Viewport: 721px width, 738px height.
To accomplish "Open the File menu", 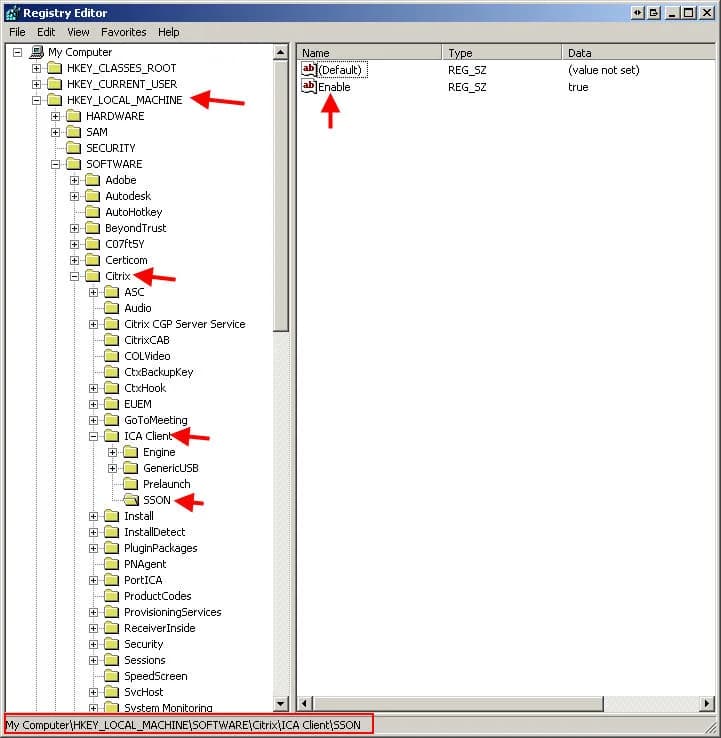I will click(17, 32).
